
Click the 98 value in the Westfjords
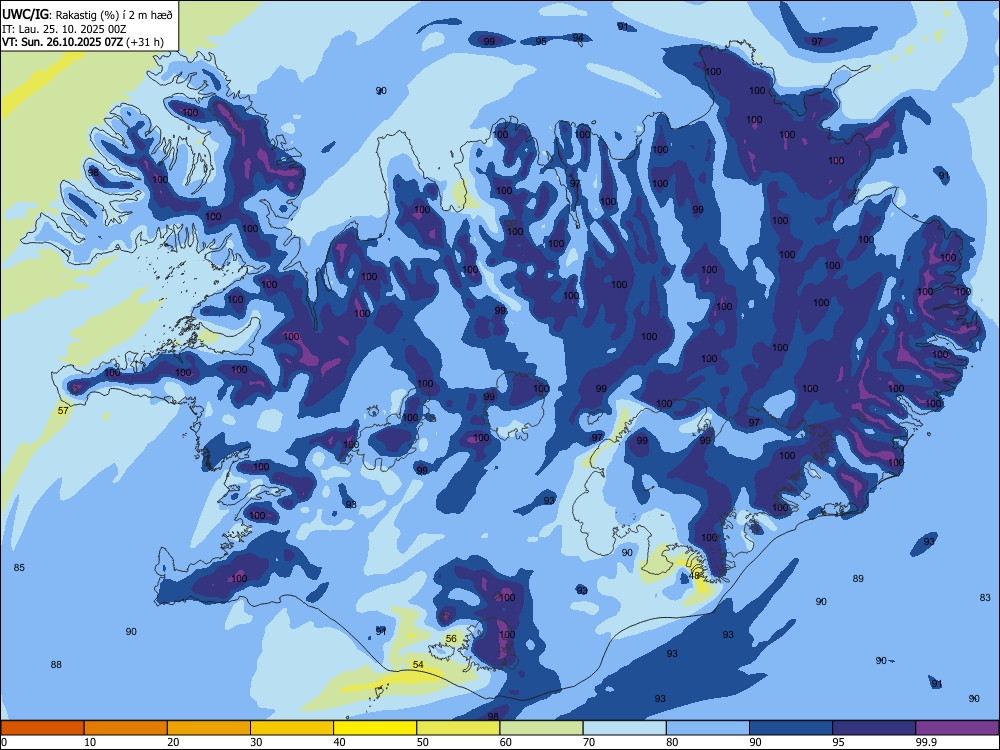point(93,172)
